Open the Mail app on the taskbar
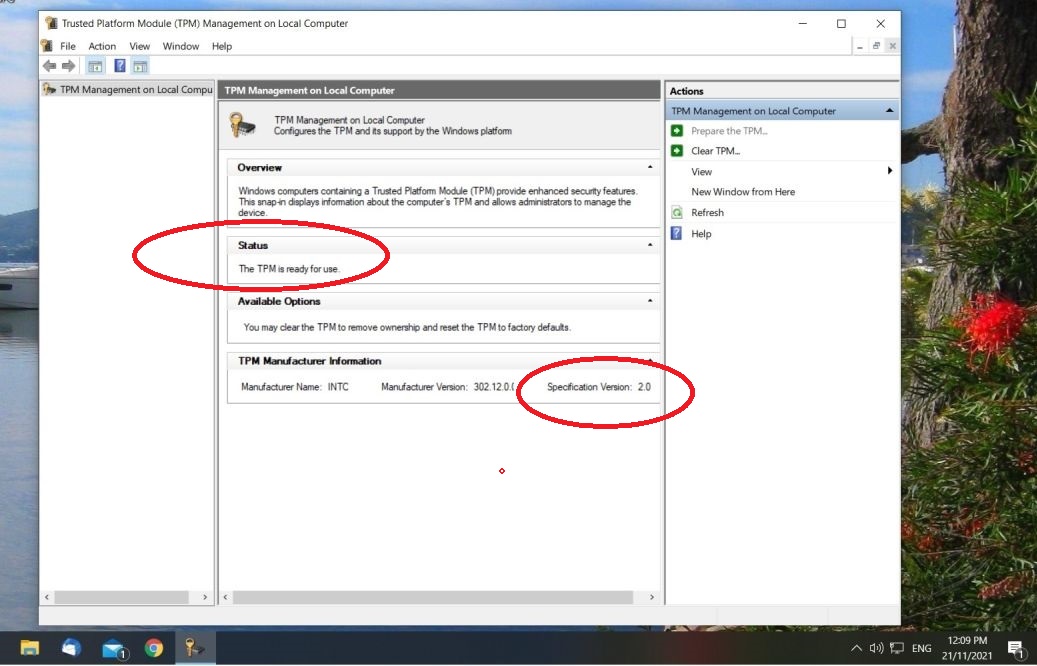 point(114,648)
